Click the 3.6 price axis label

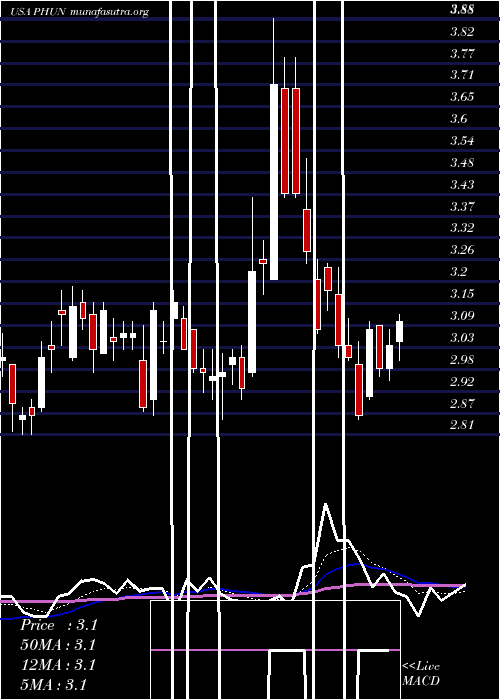coord(458,119)
